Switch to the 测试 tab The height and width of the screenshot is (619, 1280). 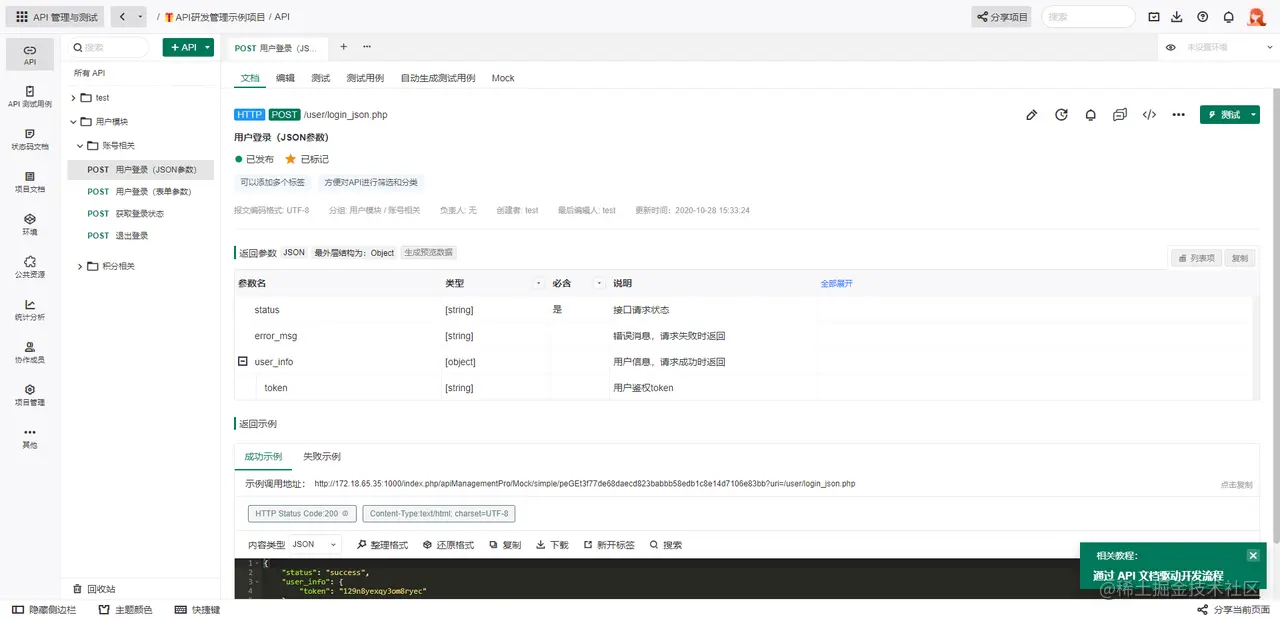point(321,78)
